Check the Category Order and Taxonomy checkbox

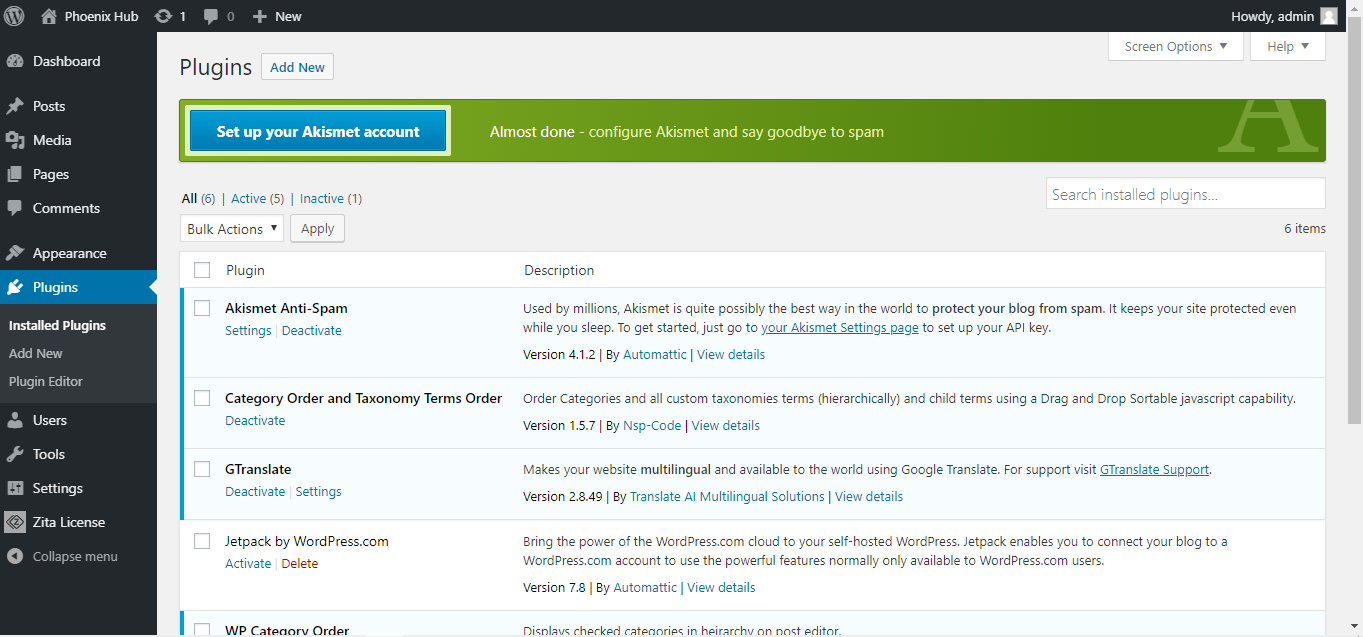pos(202,398)
